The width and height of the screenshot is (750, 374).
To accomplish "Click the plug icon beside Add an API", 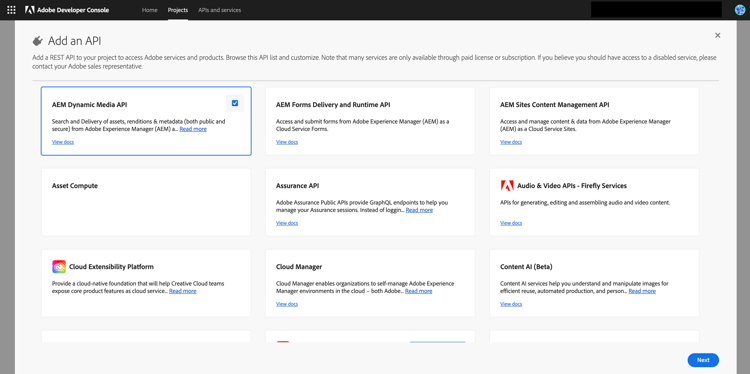I will (x=37, y=41).
